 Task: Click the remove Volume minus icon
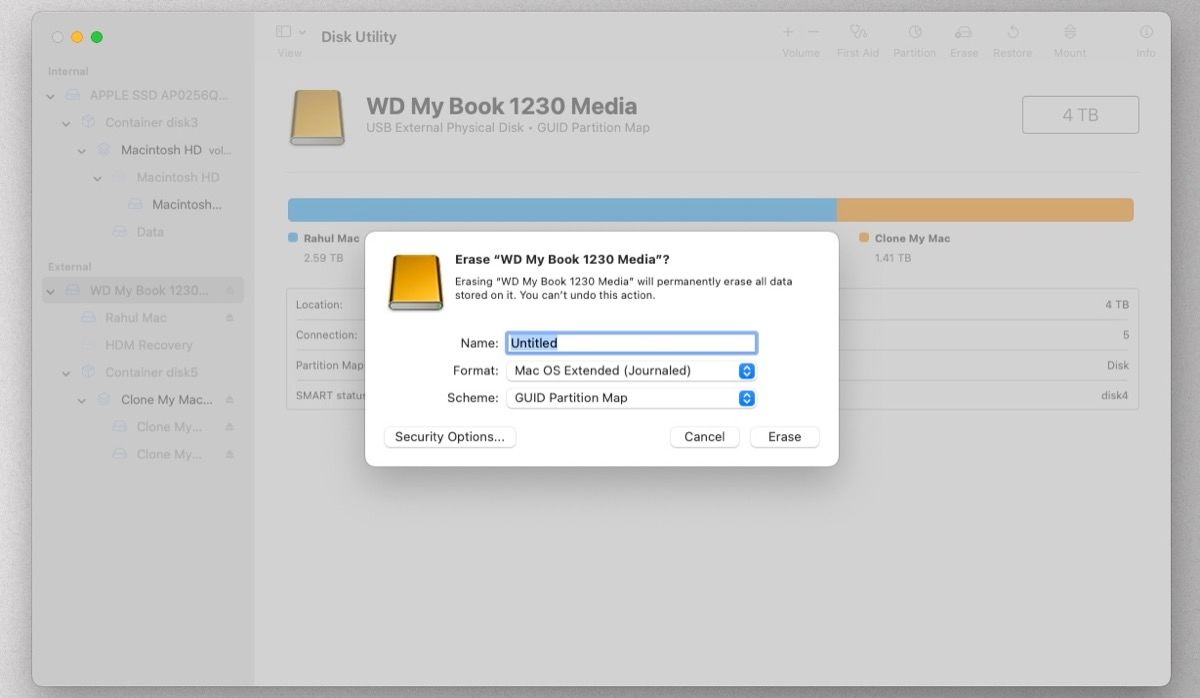point(813,32)
